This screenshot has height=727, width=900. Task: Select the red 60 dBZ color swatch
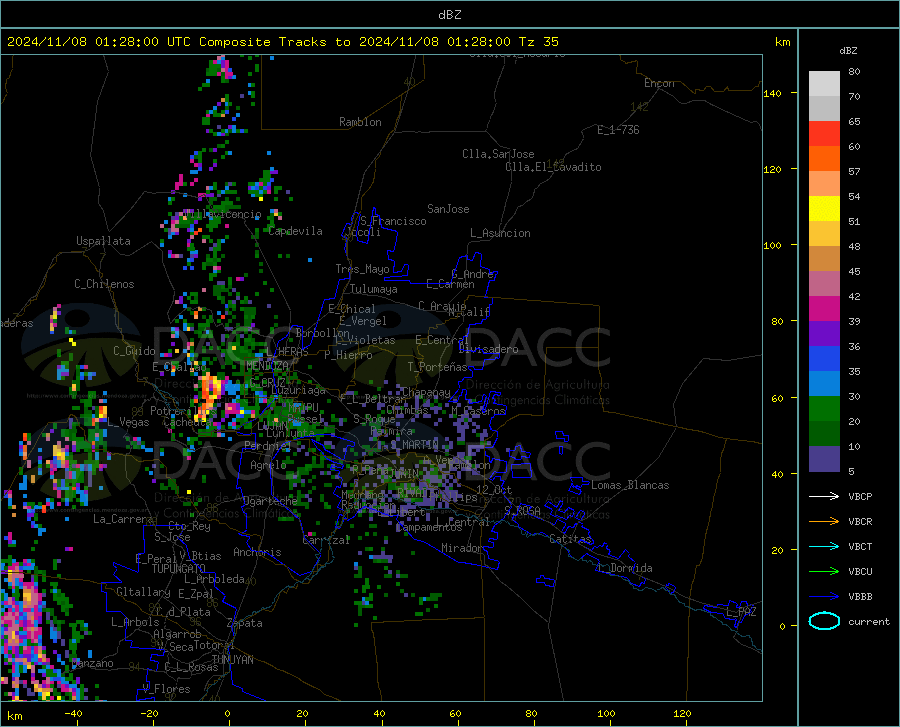tap(824, 134)
